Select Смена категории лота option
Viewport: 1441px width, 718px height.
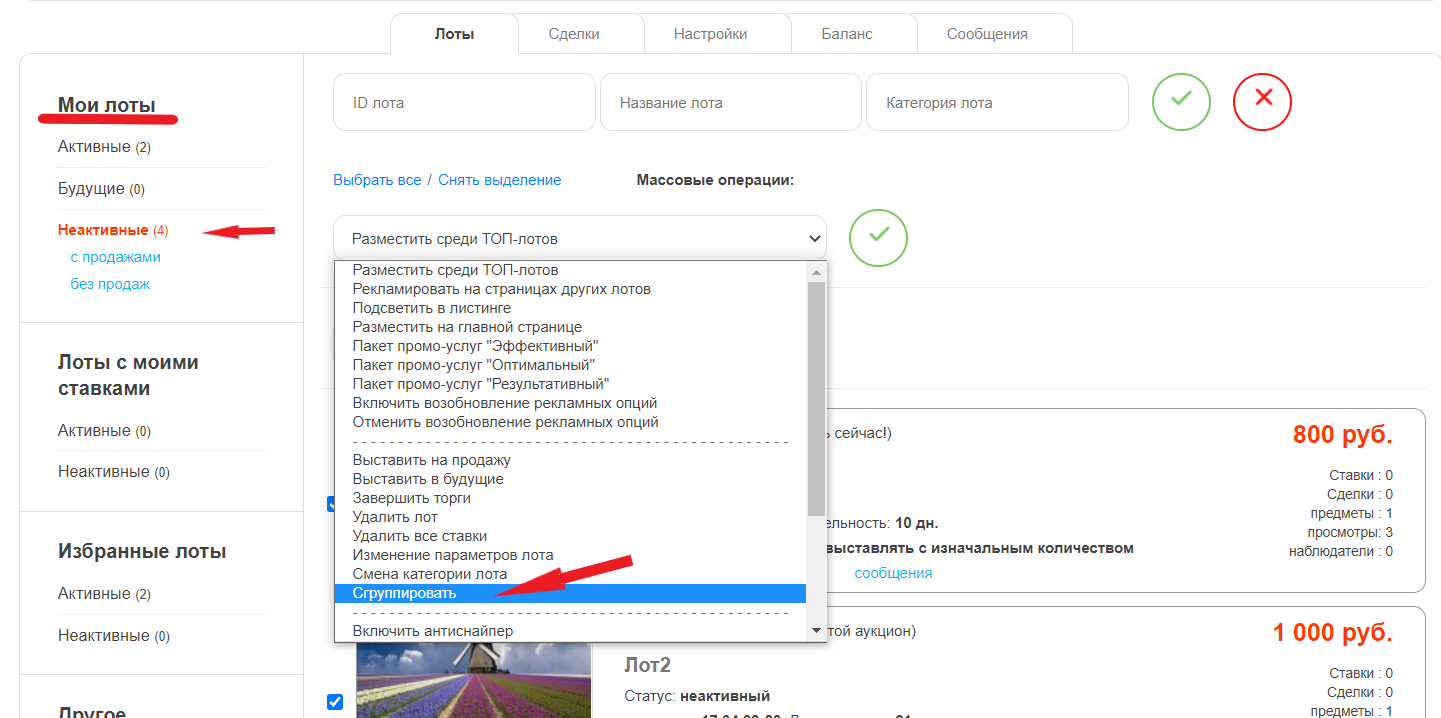pos(570,574)
